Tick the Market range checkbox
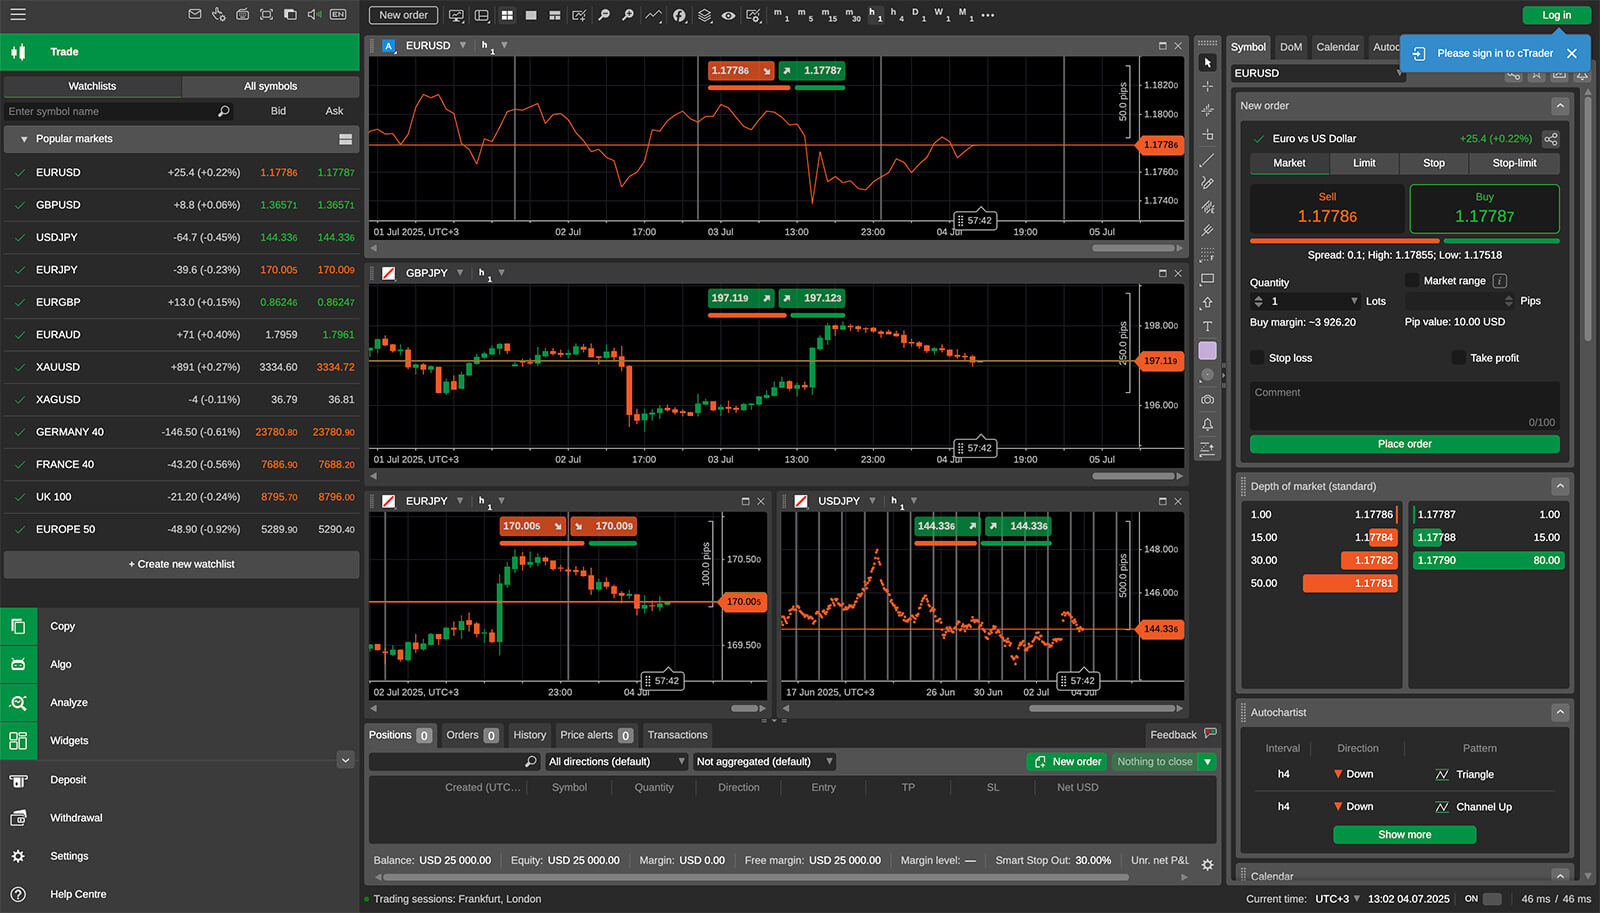Image resolution: width=1600 pixels, height=913 pixels. pyautogui.click(x=1412, y=281)
